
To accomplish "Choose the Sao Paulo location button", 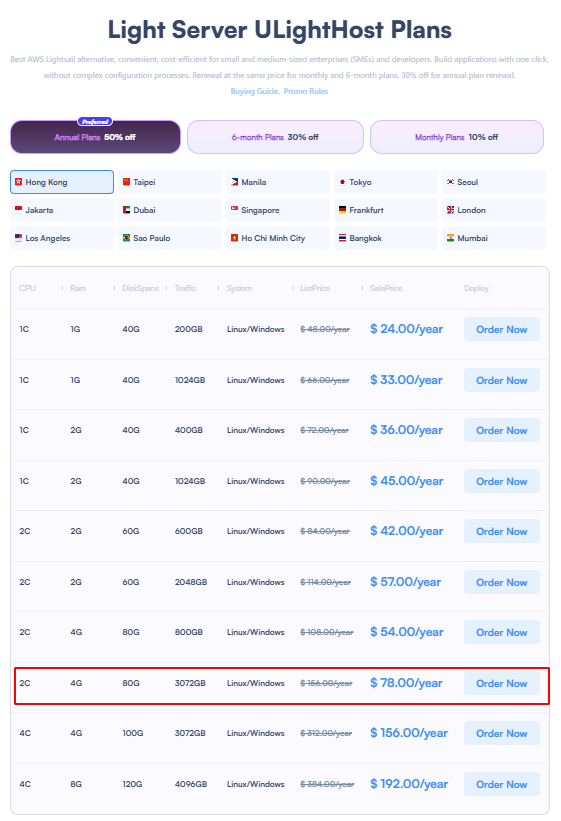I will (x=170, y=238).
